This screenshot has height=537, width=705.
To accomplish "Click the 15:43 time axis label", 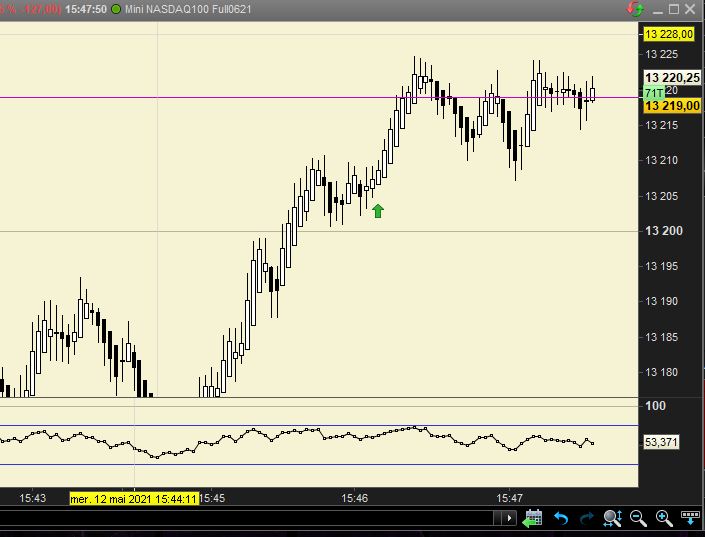I will (32, 498).
